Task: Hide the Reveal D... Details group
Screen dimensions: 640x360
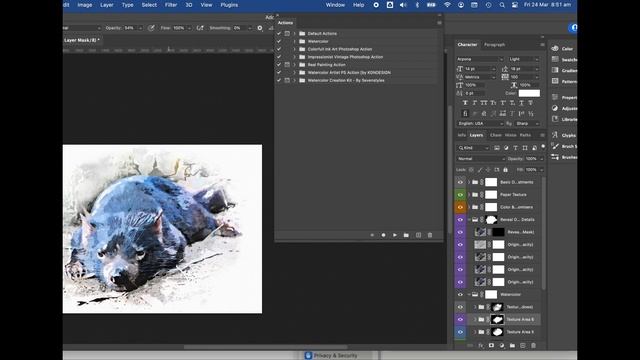Action: click(x=460, y=220)
